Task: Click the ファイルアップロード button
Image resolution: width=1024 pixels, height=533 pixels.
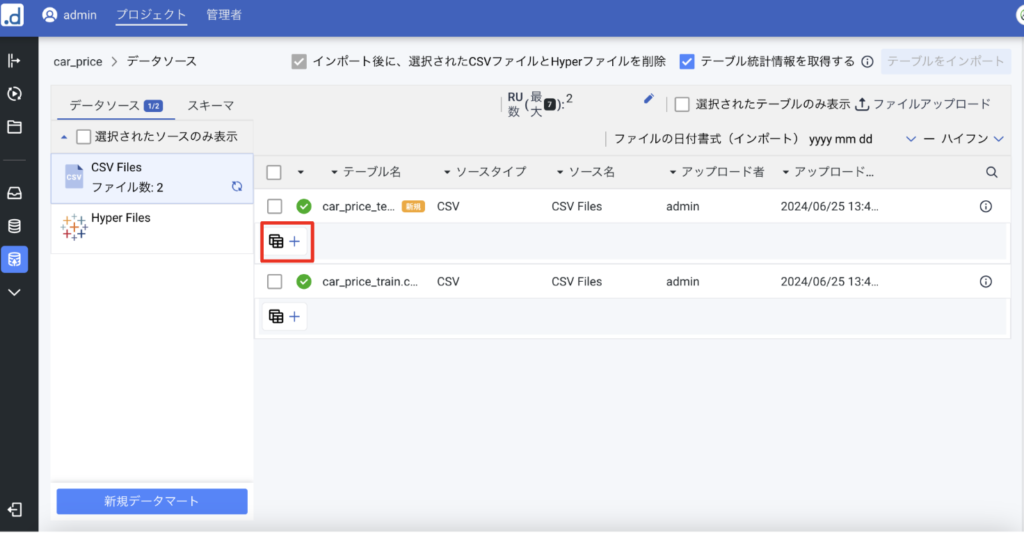Action: click(x=923, y=104)
